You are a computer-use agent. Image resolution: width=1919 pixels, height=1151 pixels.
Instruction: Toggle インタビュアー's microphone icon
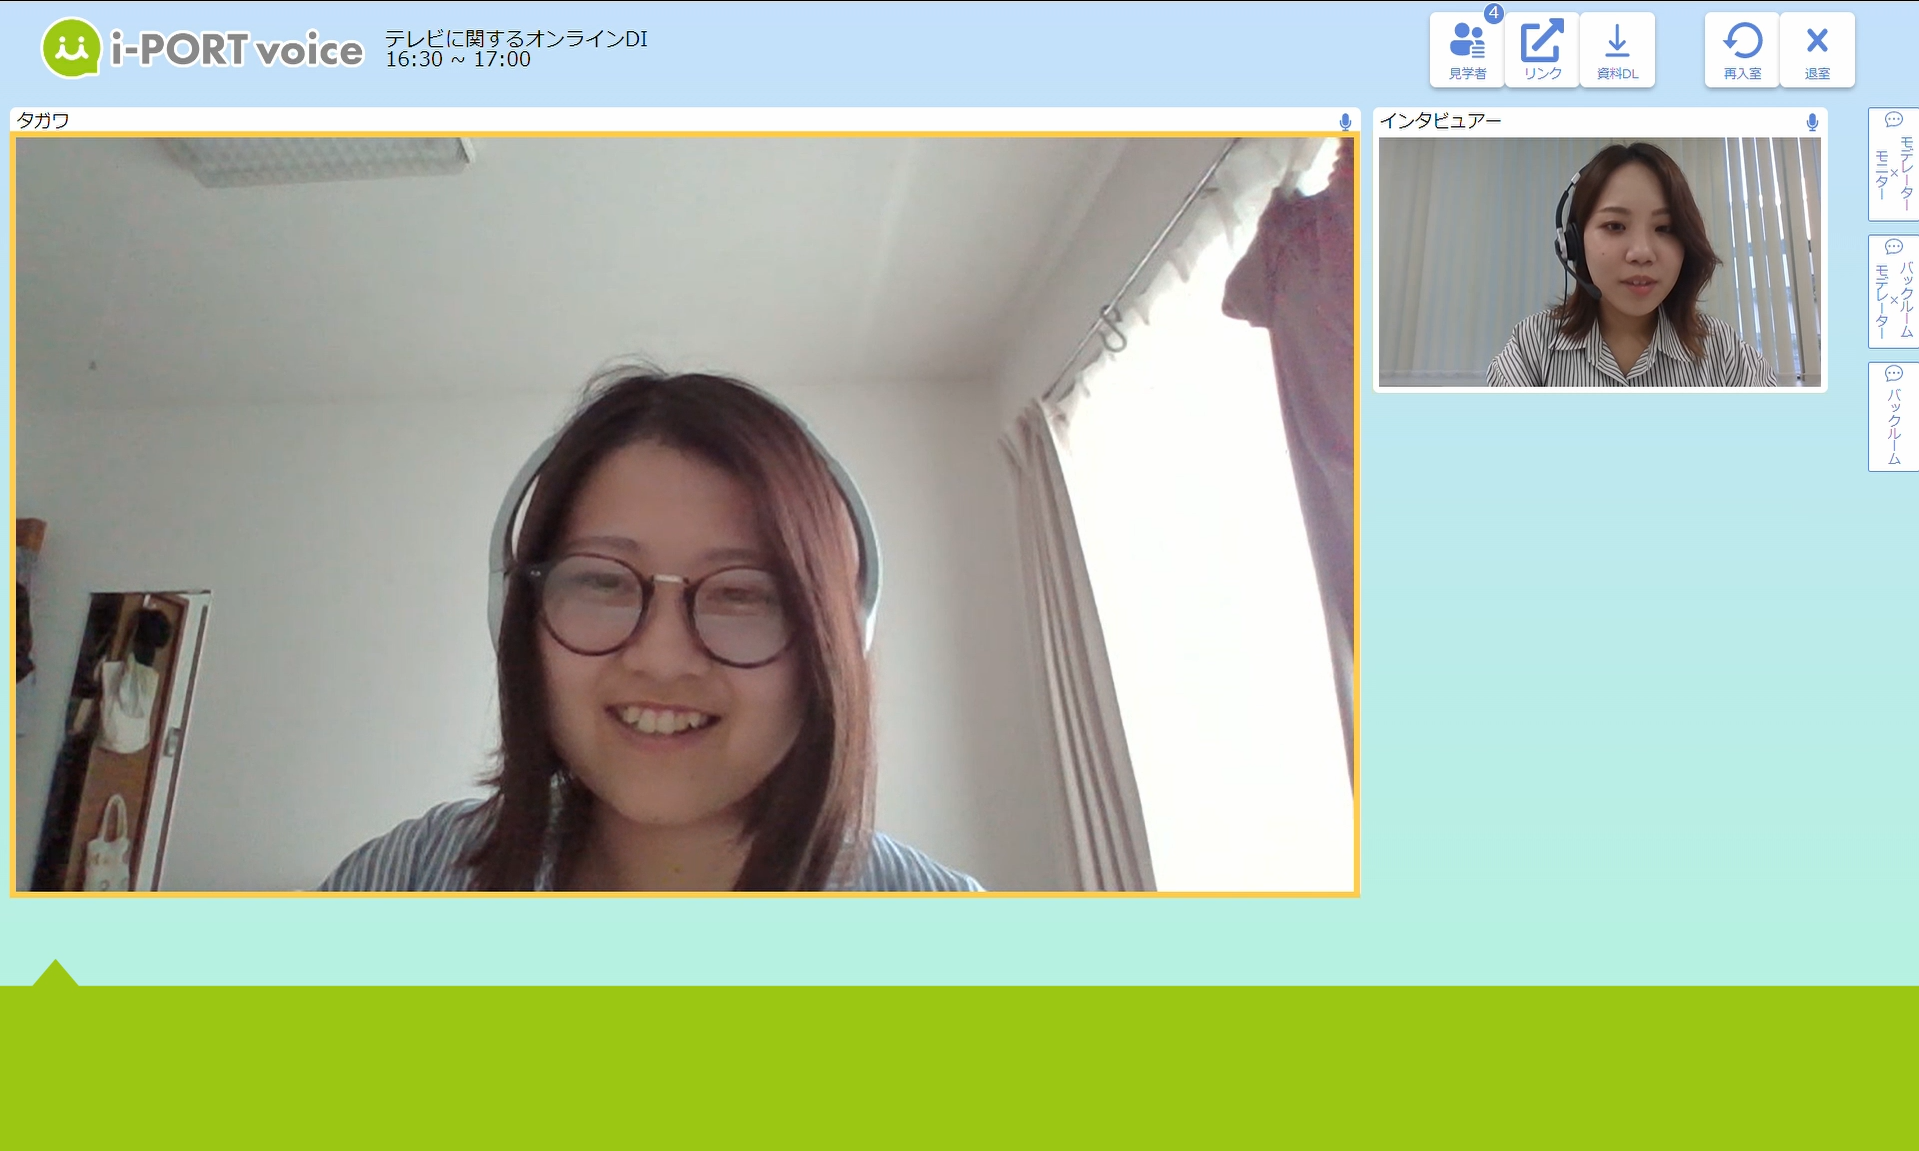click(1812, 122)
